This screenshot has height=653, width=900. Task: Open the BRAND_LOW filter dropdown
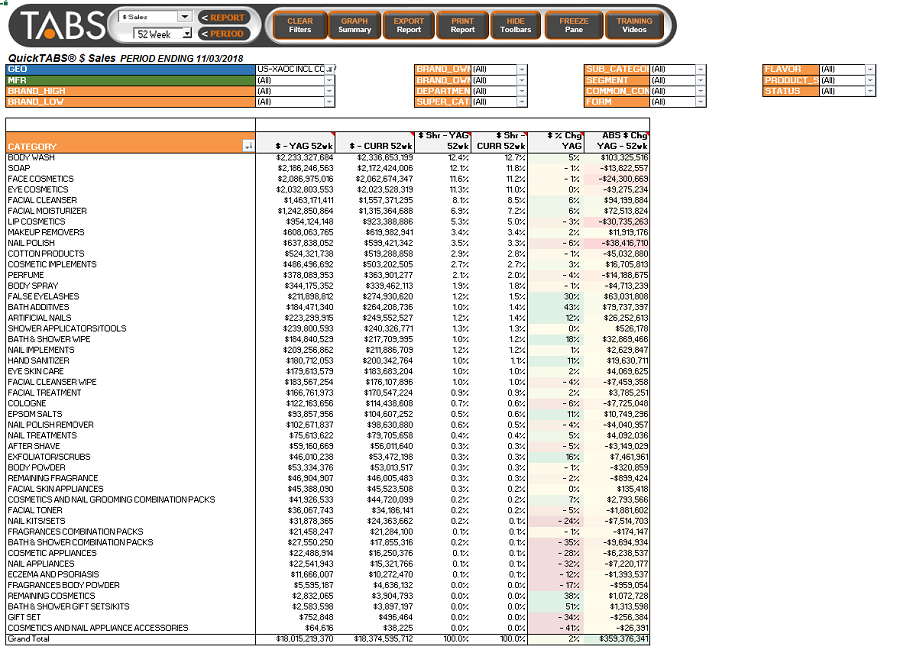pos(329,102)
